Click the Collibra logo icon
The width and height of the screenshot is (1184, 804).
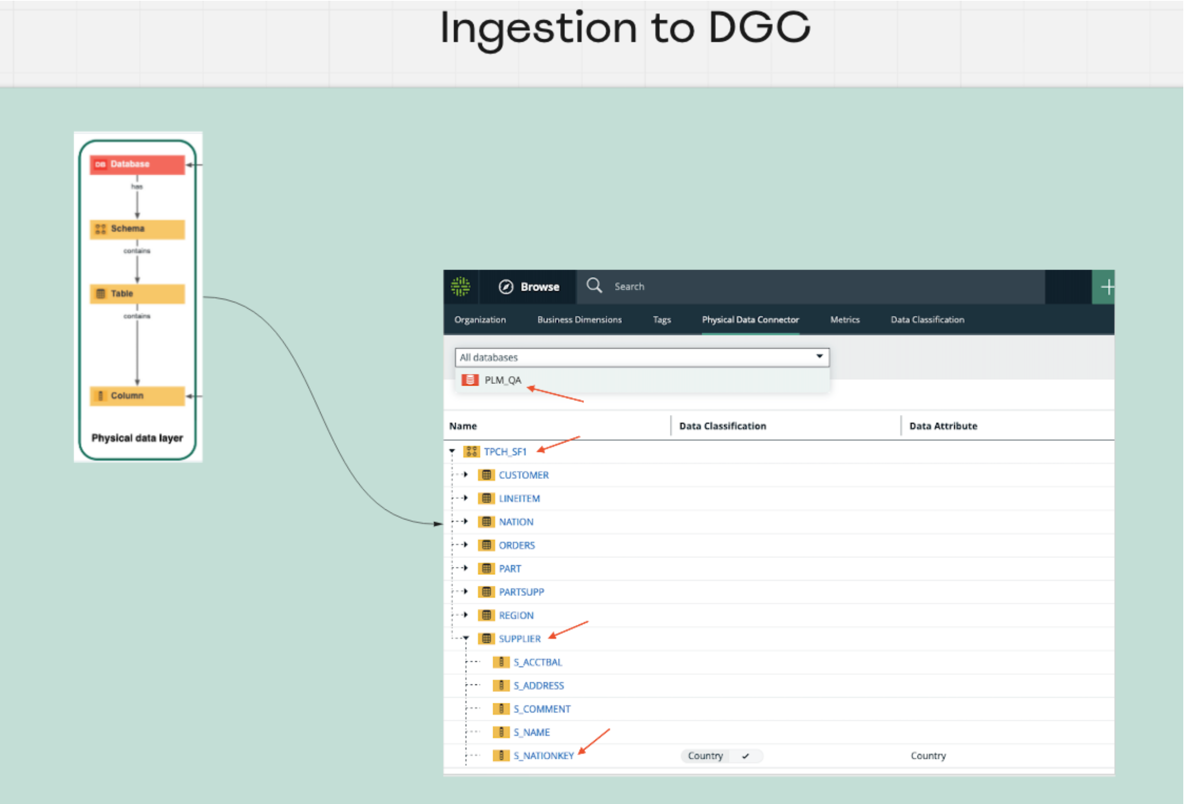click(x=460, y=286)
